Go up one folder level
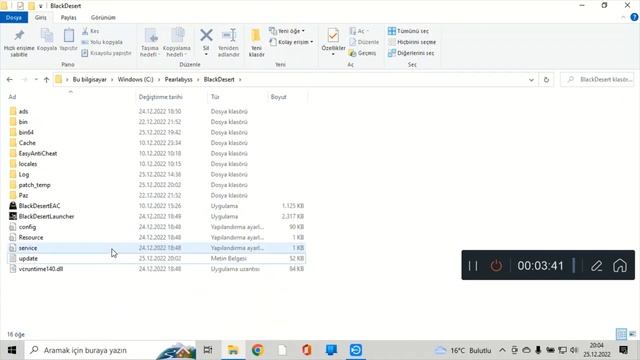Viewport: 640px width, 360px height. click(x=46, y=80)
